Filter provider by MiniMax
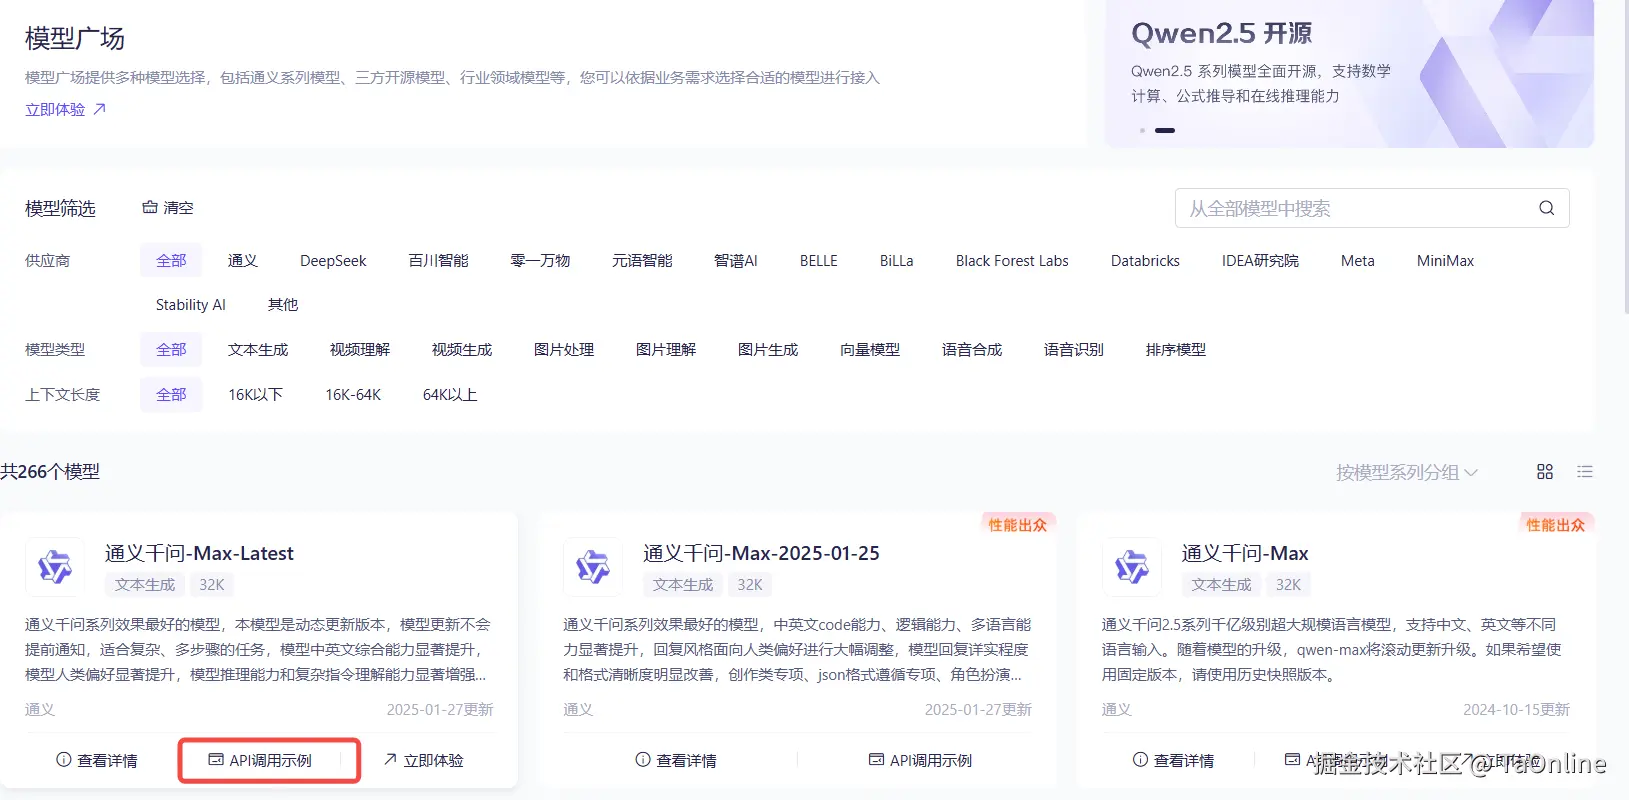The image size is (1629, 800). pyautogui.click(x=1446, y=260)
